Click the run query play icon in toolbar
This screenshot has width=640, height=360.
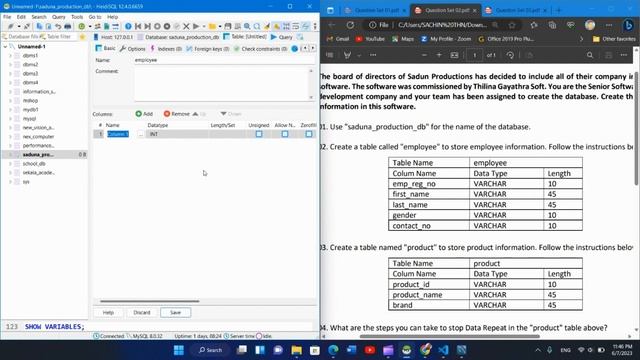coord(196,26)
